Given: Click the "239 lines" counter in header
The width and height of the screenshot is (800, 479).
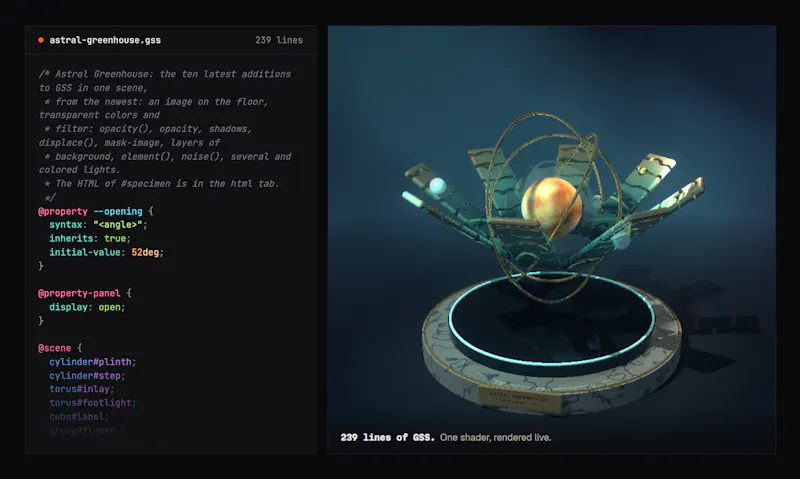Looking at the screenshot, I should coord(279,40).
